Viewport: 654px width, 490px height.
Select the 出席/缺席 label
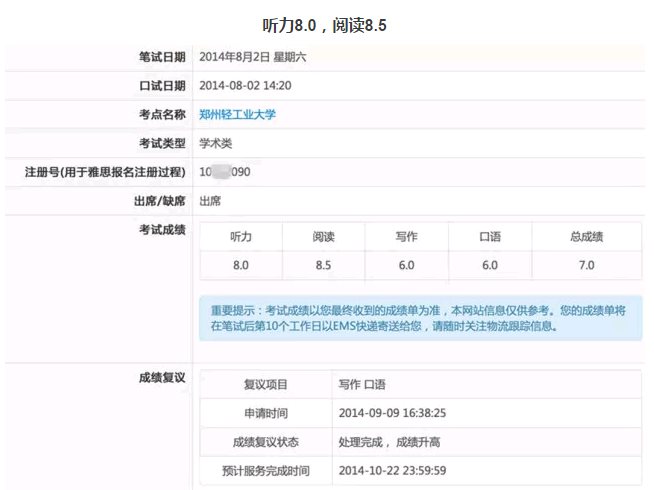[x=159, y=201]
